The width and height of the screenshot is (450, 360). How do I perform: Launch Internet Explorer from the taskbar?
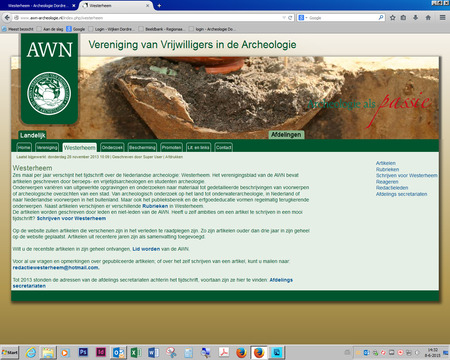click(x=31, y=352)
